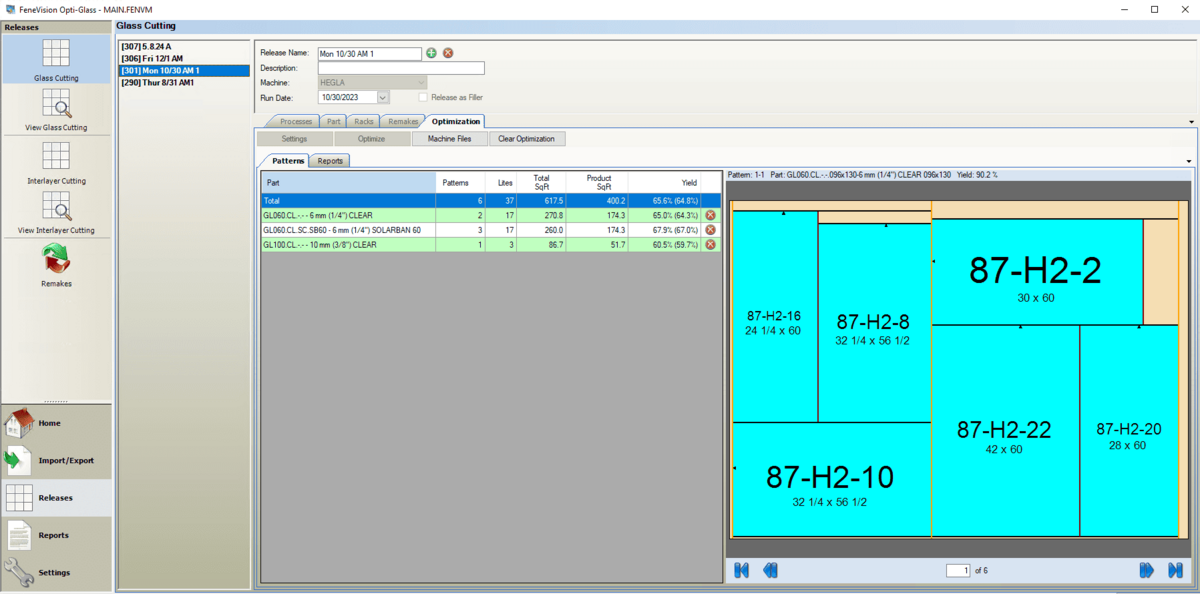Add a release using the green plus icon
1200x594 pixels.
pos(430,53)
